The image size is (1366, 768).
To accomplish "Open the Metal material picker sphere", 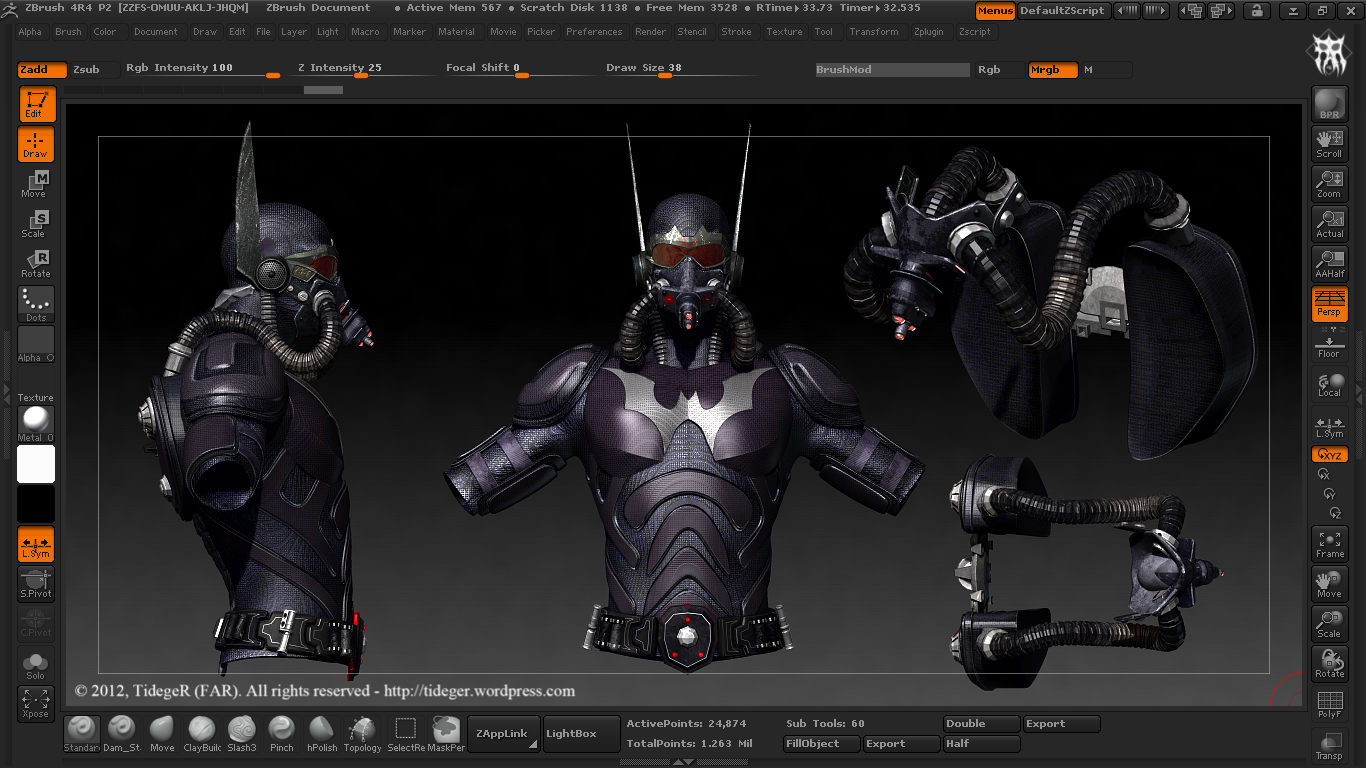I will 36,424.
